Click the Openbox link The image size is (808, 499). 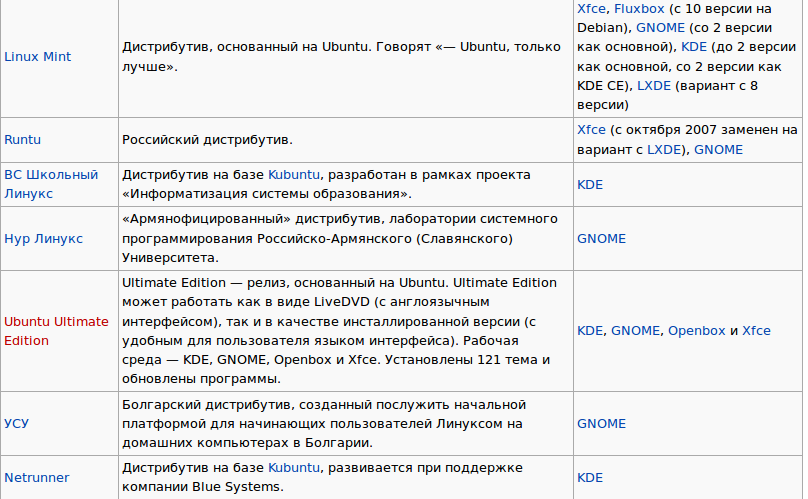coord(697,331)
